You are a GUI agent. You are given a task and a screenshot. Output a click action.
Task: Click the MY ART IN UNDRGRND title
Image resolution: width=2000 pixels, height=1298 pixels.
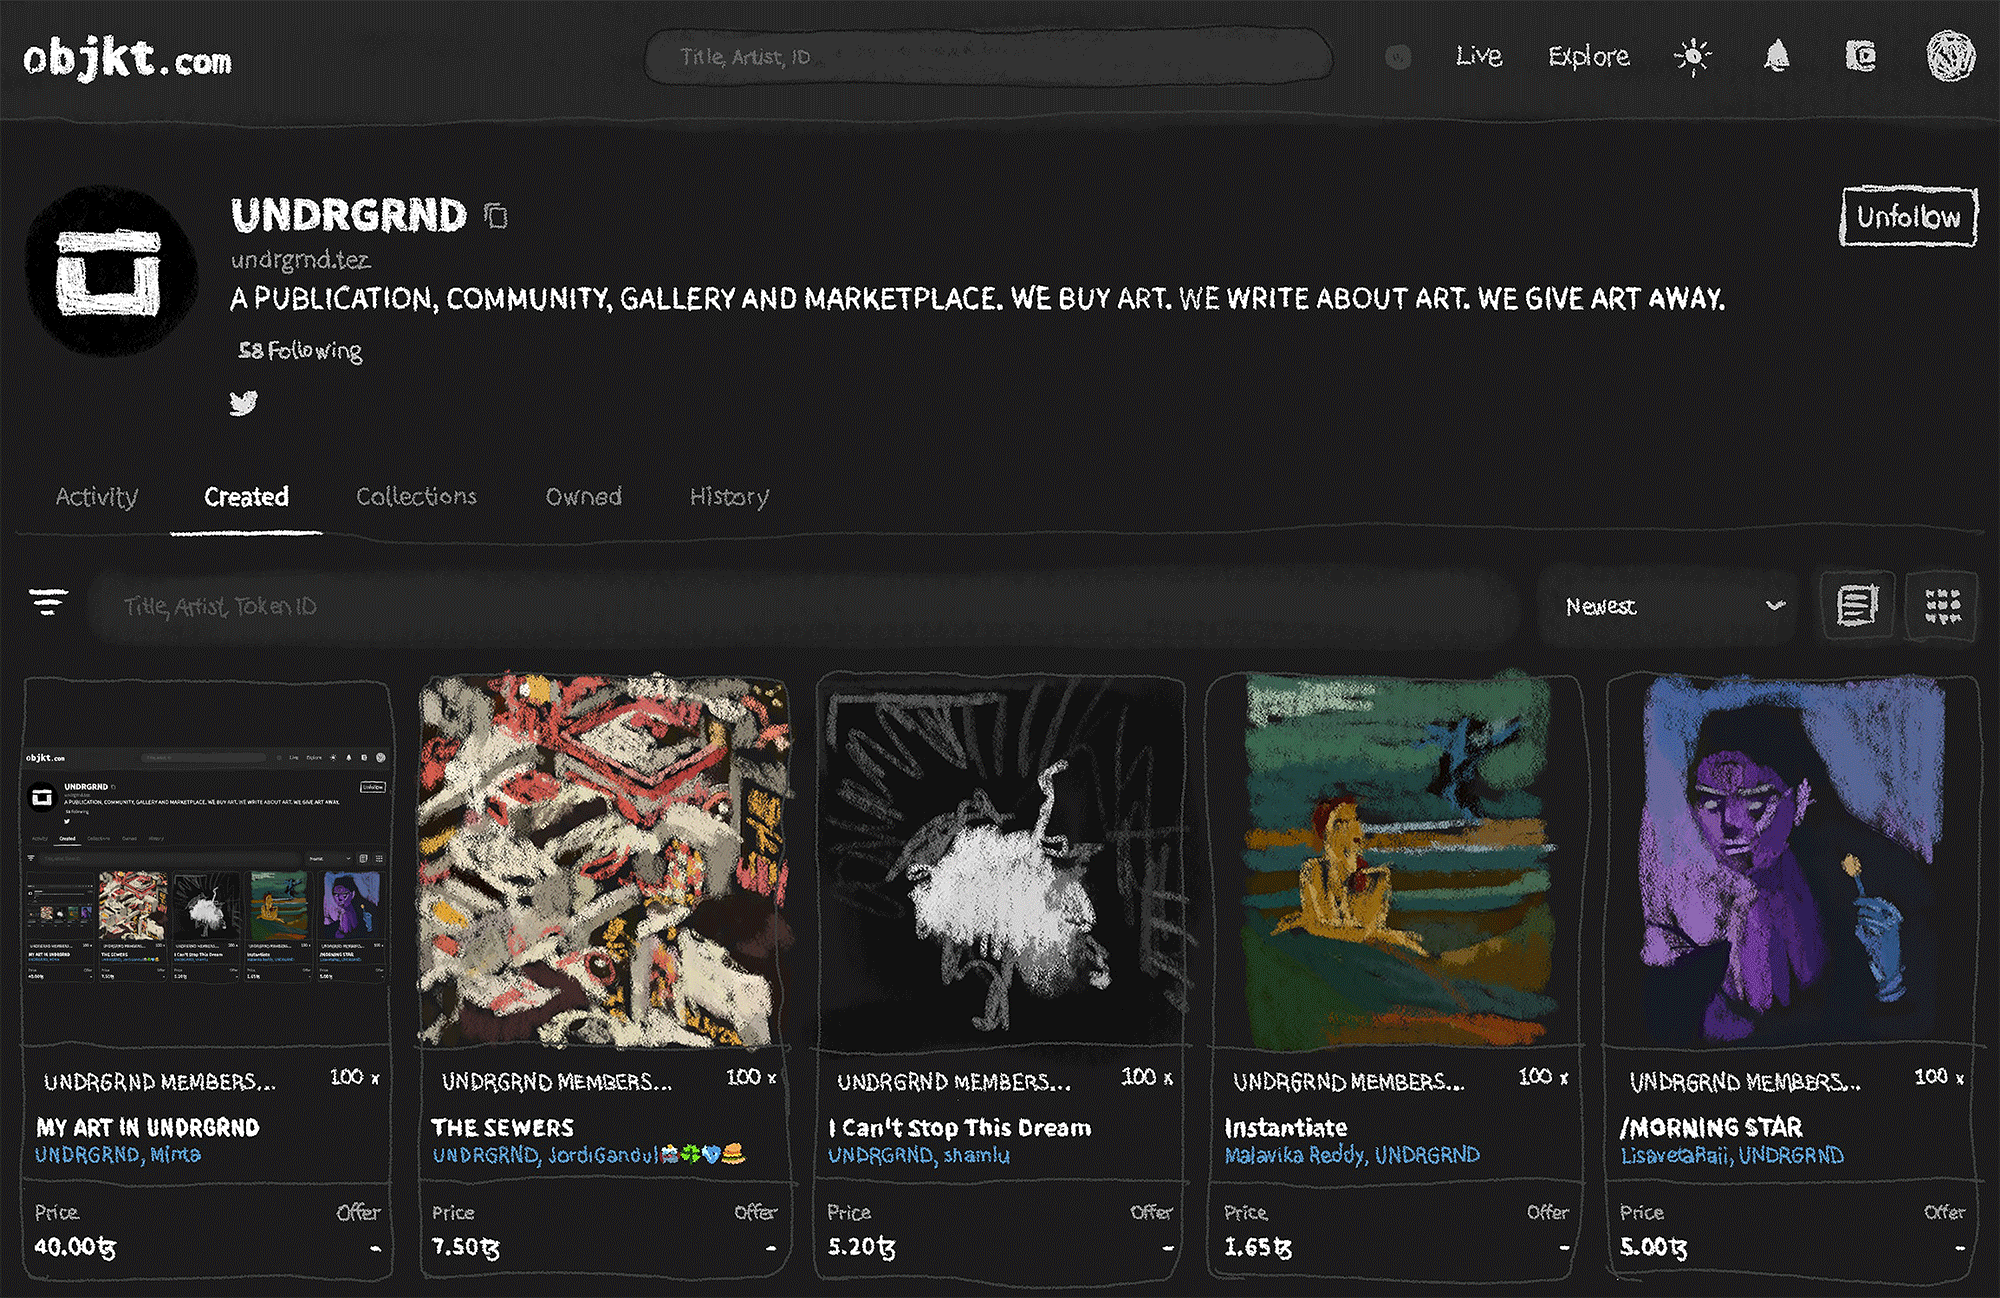pos(148,1127)
